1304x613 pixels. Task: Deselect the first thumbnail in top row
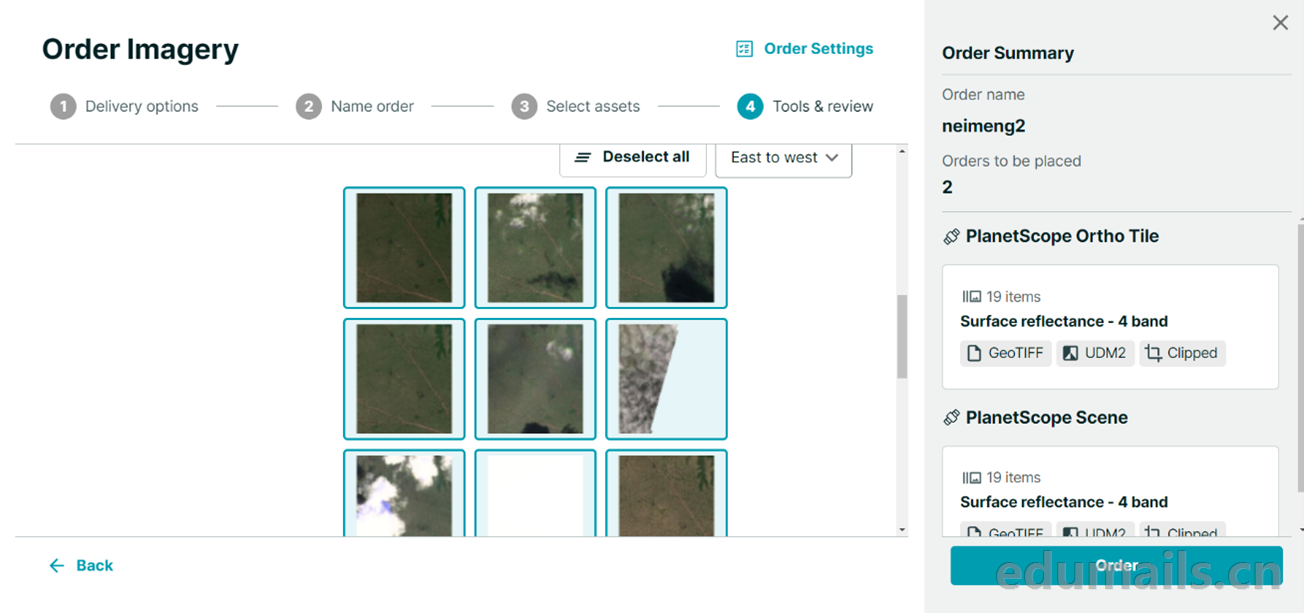[x=404, y=247]
